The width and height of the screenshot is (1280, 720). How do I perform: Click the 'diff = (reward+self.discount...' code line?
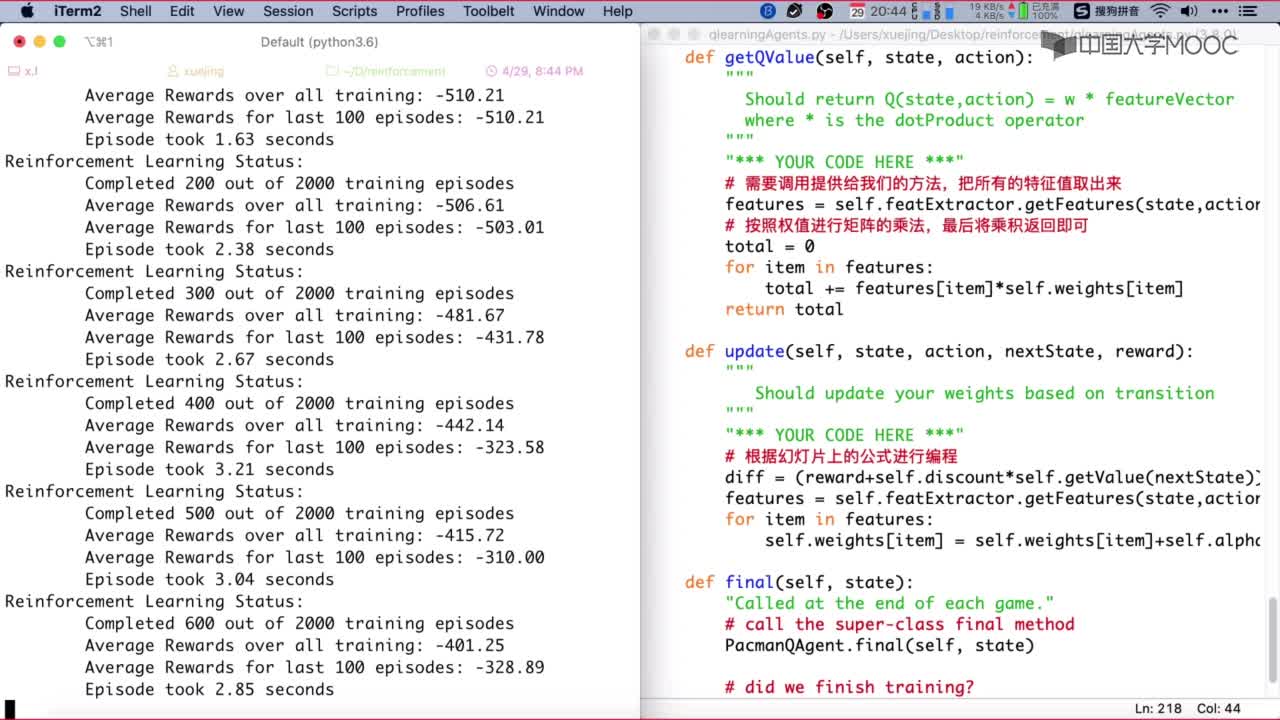[992, 477]
